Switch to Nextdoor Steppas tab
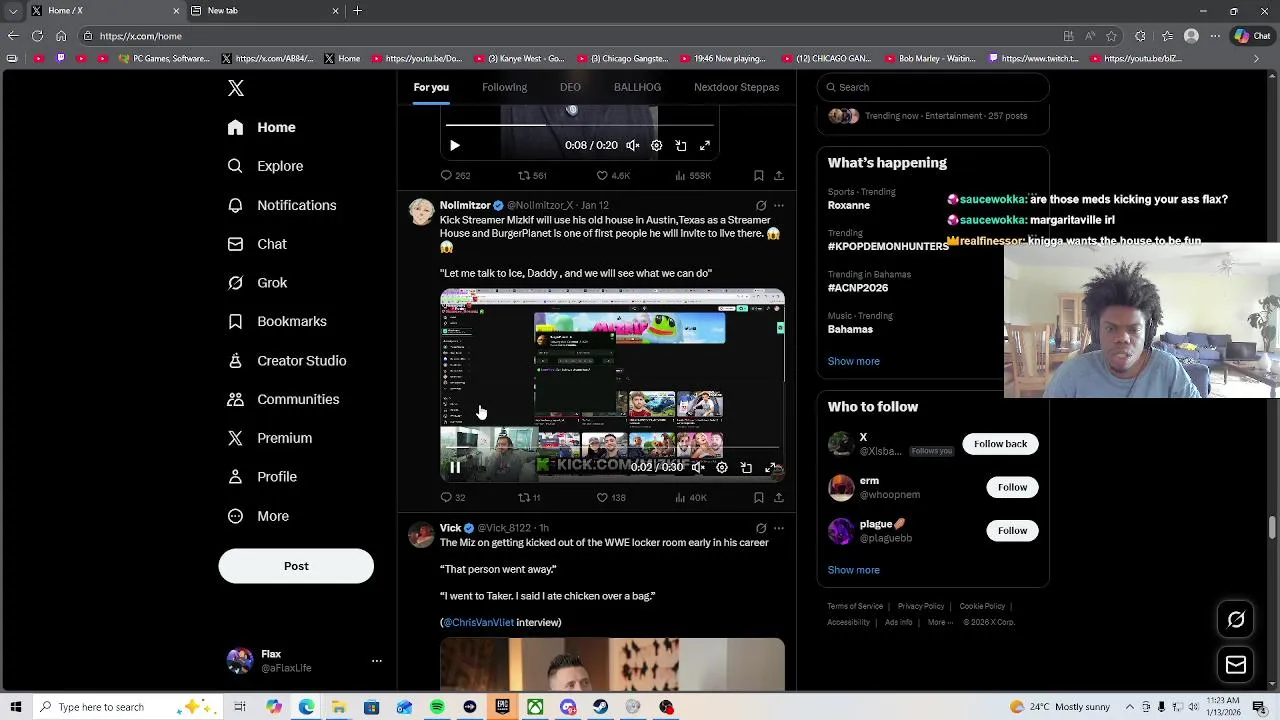Viewport: 1280px width, 720px height. pyautogui.click(x=736, y=87)
